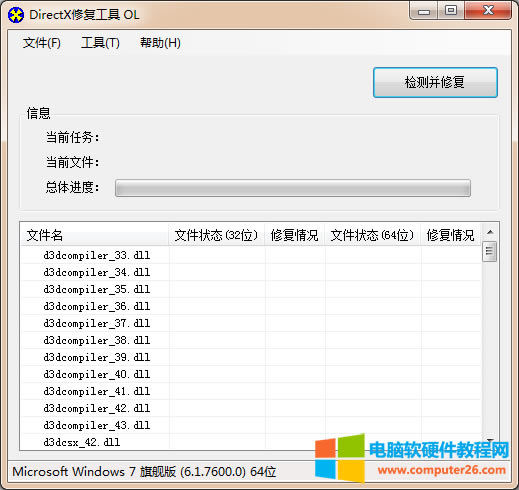
Task: Select d3dcompiler_38.dll row
Action: [x=251, y=340]
